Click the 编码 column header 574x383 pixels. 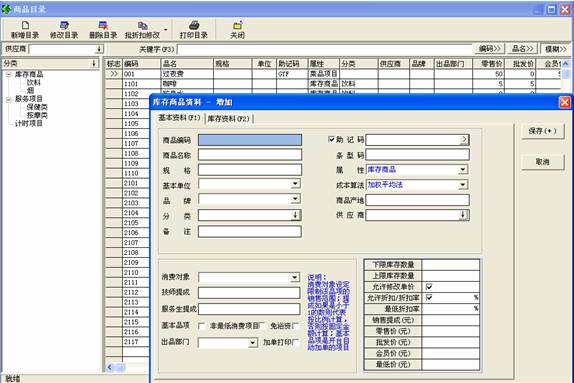click(x=142, y=64)
